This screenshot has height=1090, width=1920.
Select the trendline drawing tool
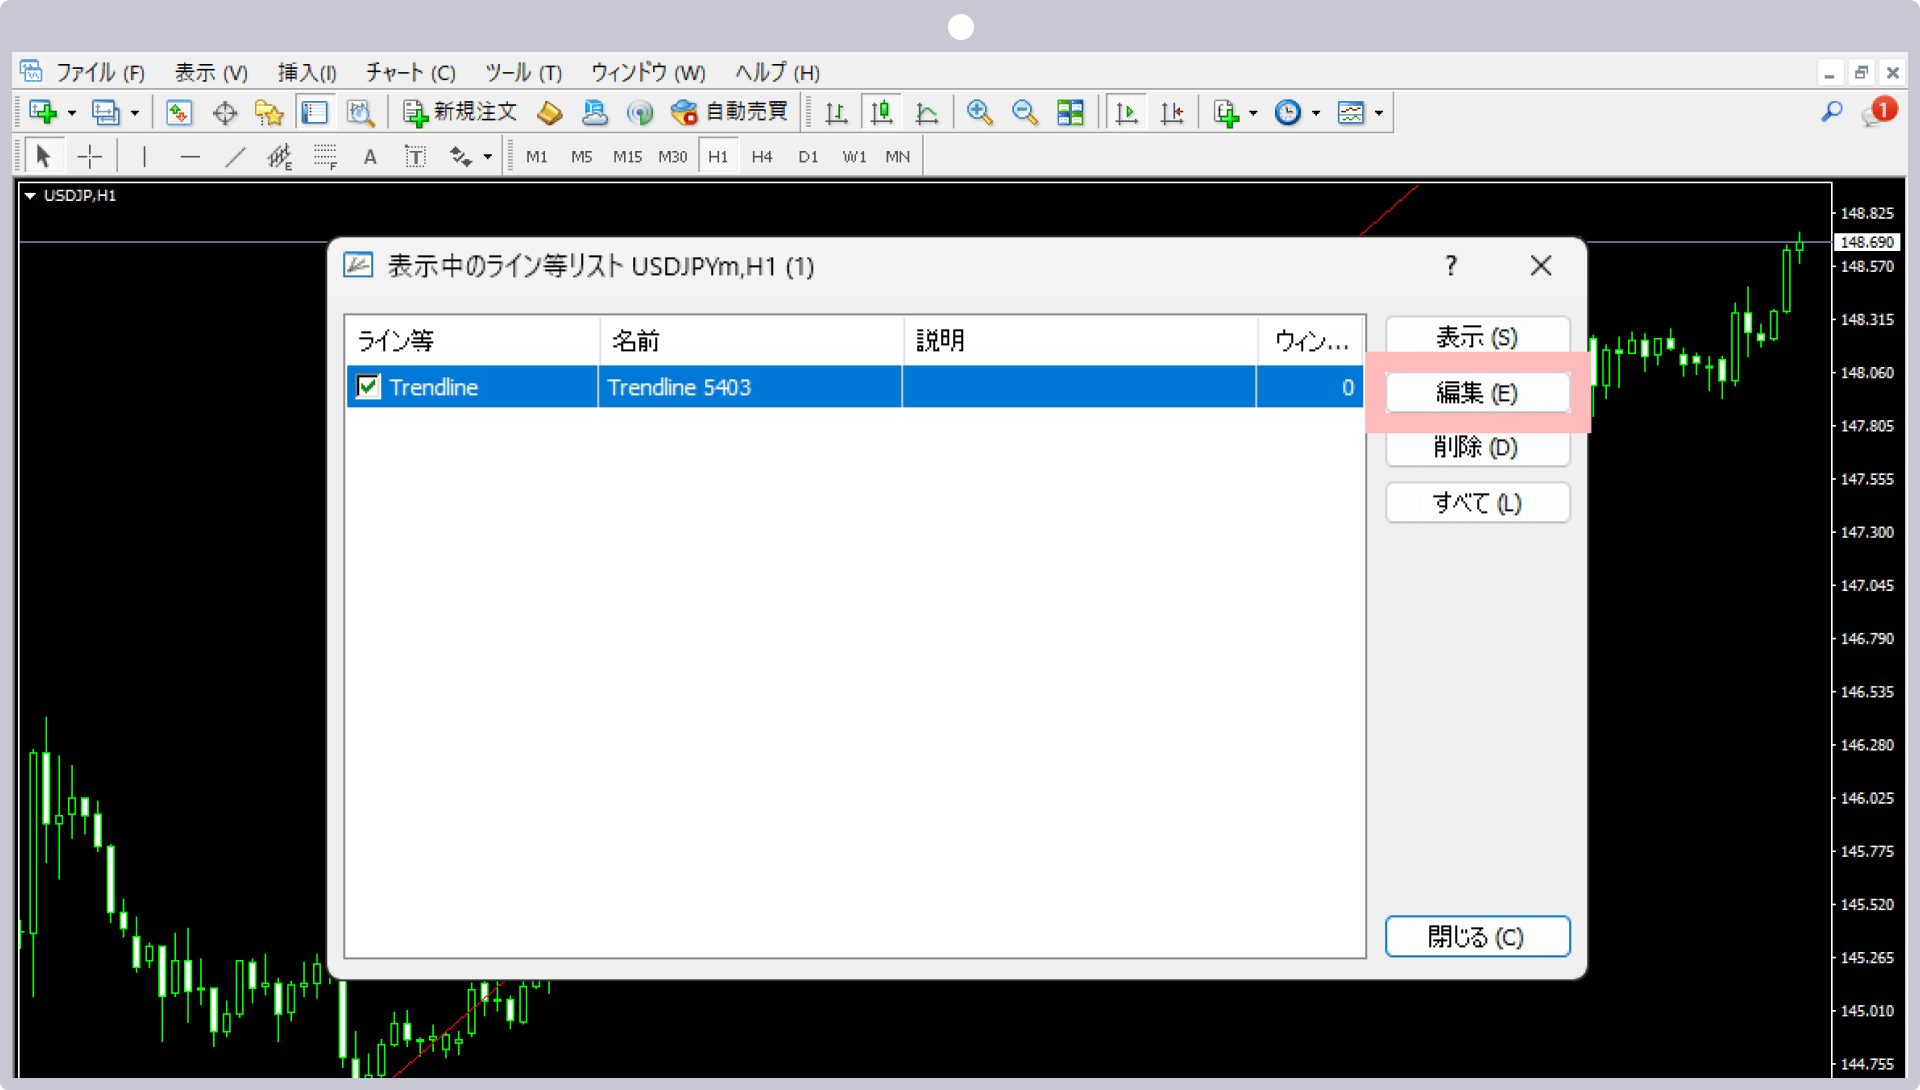click(235, 156)
